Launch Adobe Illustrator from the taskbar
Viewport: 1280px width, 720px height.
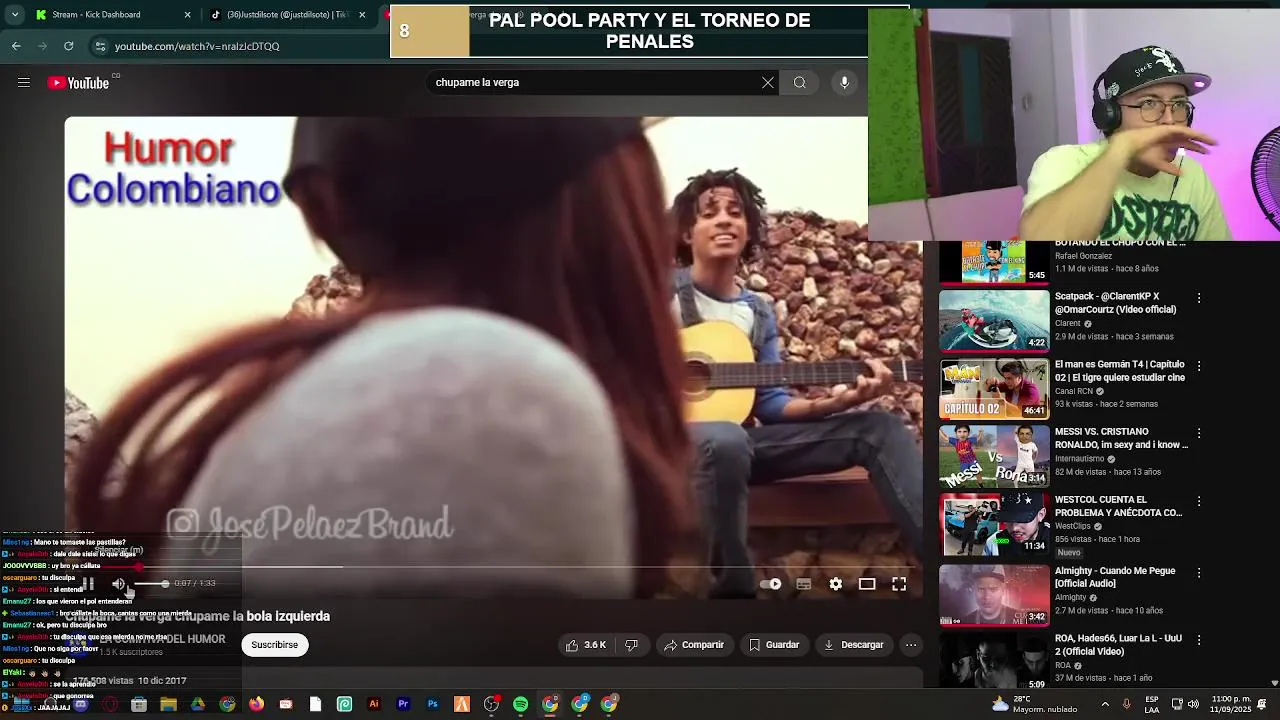click(x=374, y=704)
